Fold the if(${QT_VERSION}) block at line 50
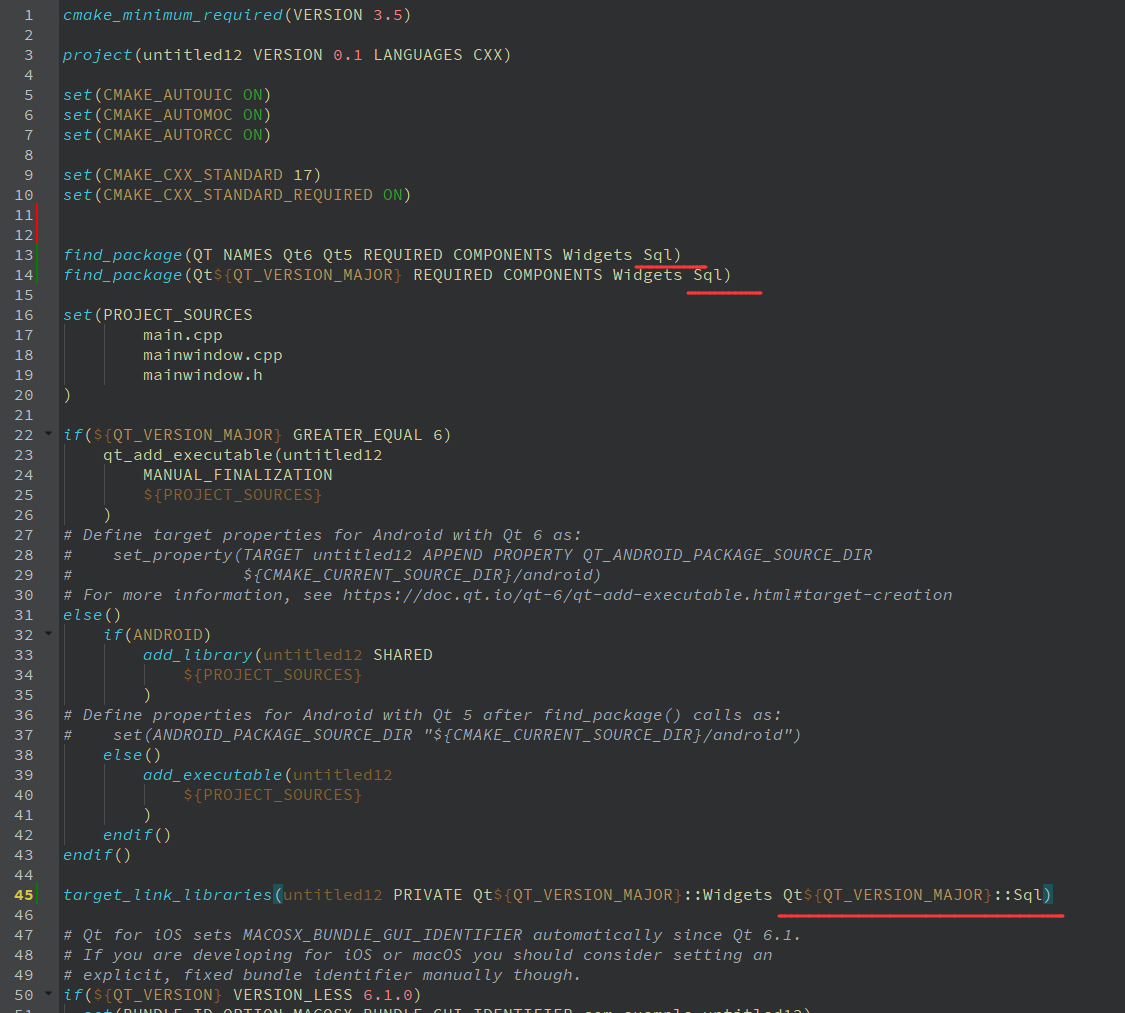The image size is (1125, 1013). click(x=46, y=994)
